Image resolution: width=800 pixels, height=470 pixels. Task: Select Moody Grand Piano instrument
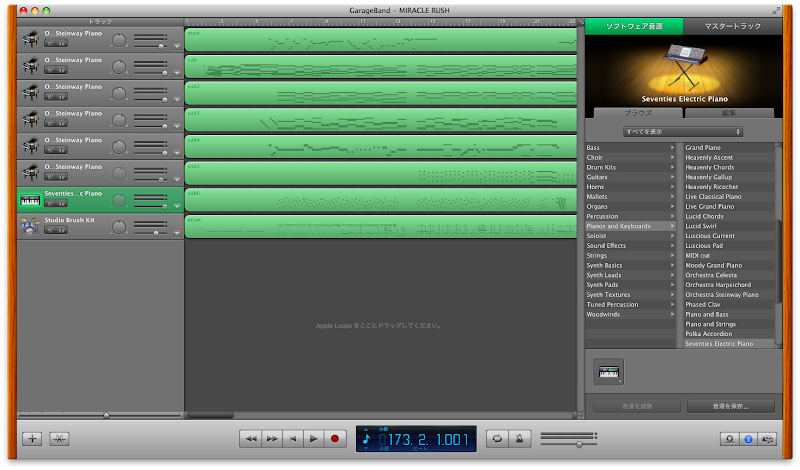click(x=729, y=265)
